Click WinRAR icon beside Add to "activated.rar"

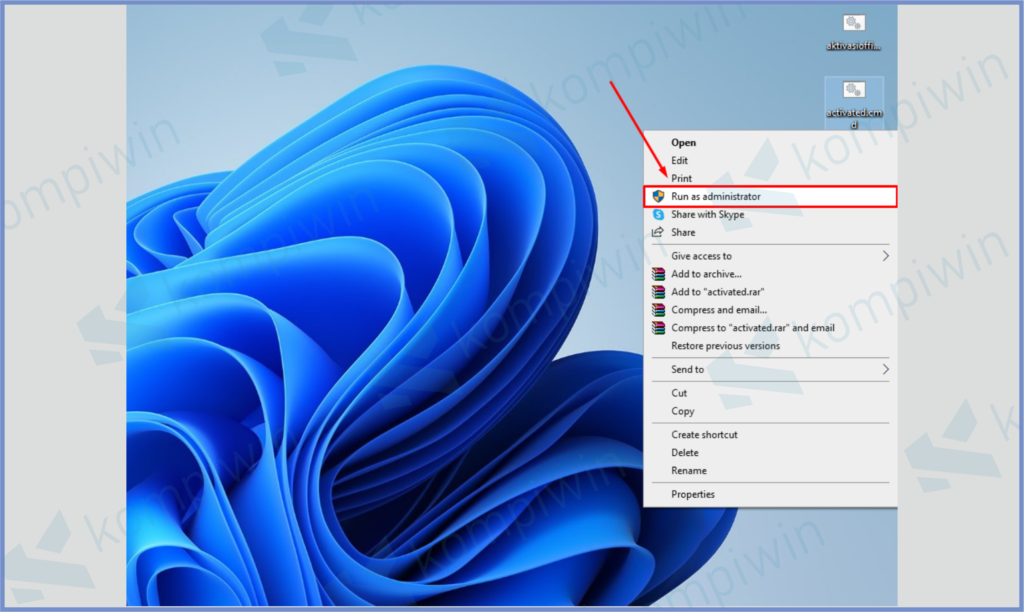pos(658,292)
